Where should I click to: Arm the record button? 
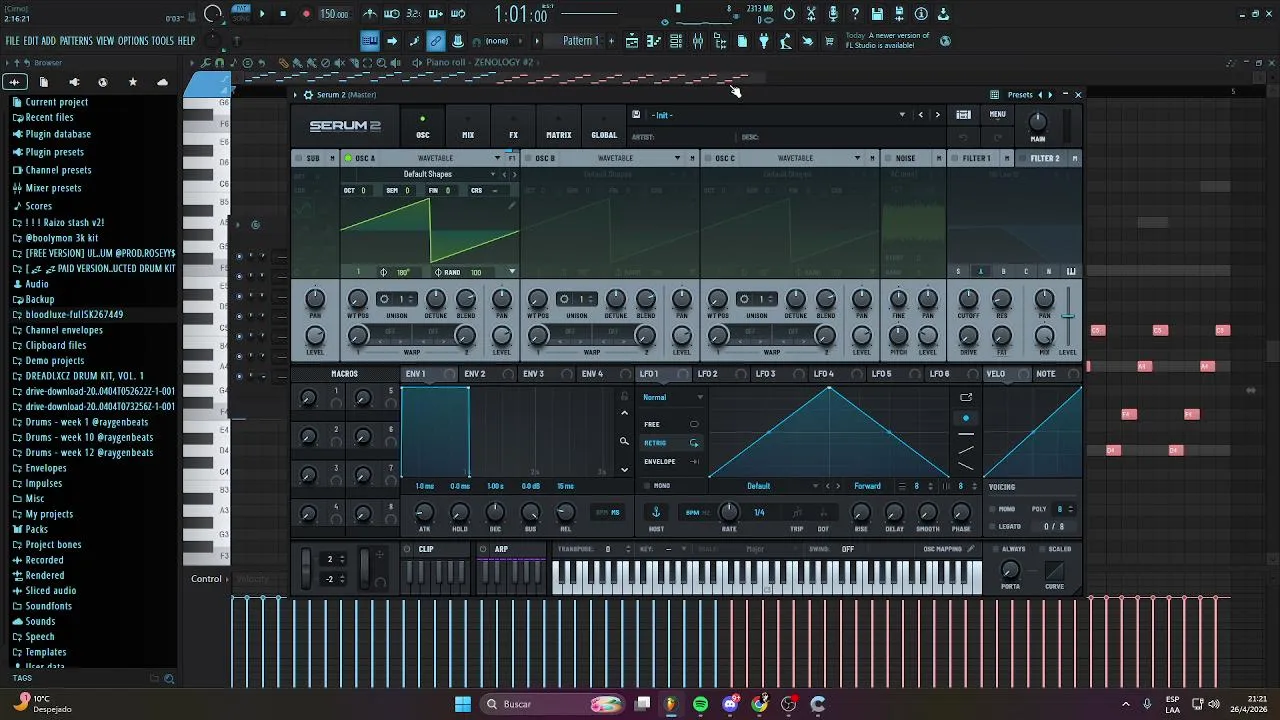click(x=306, y=14)
